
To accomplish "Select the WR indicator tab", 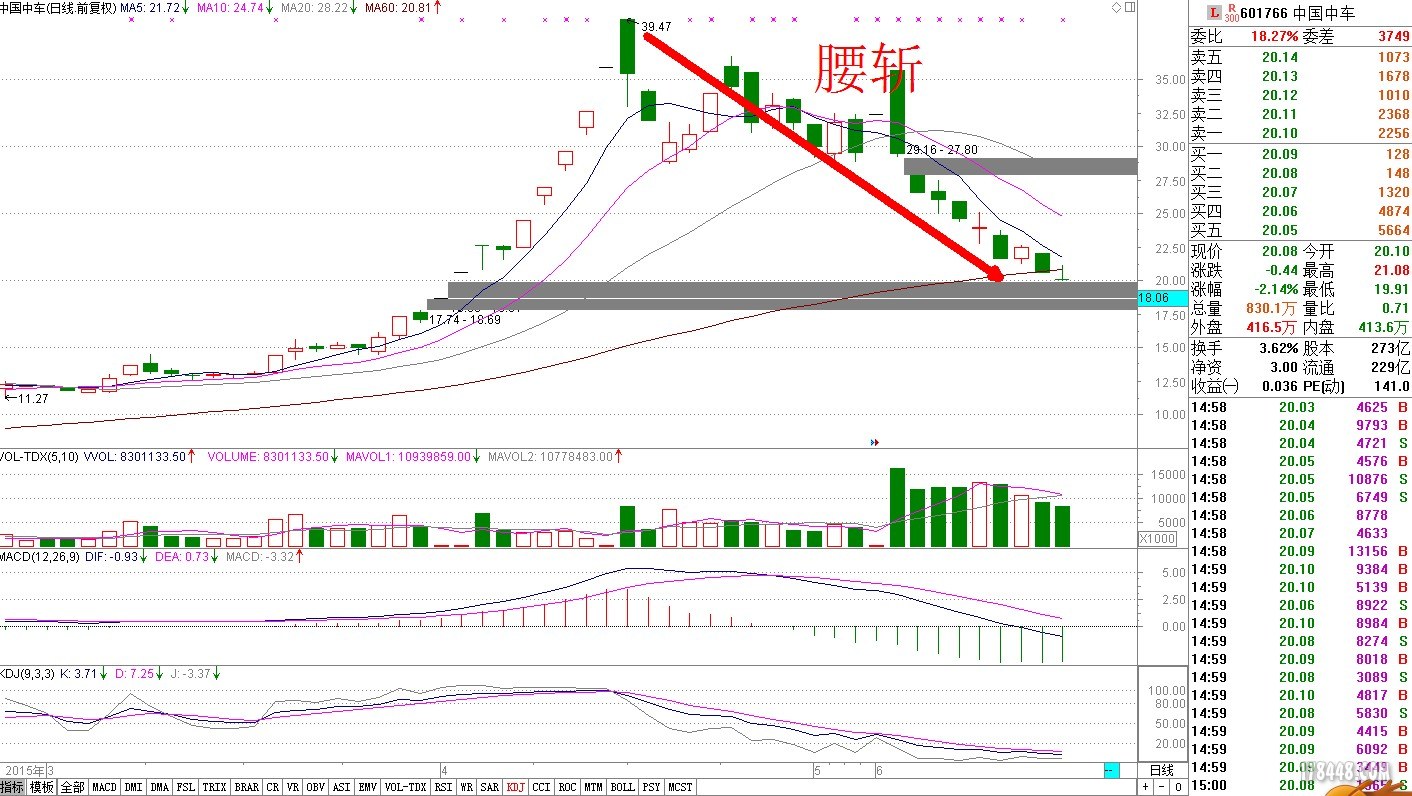I will coord(467,787).
